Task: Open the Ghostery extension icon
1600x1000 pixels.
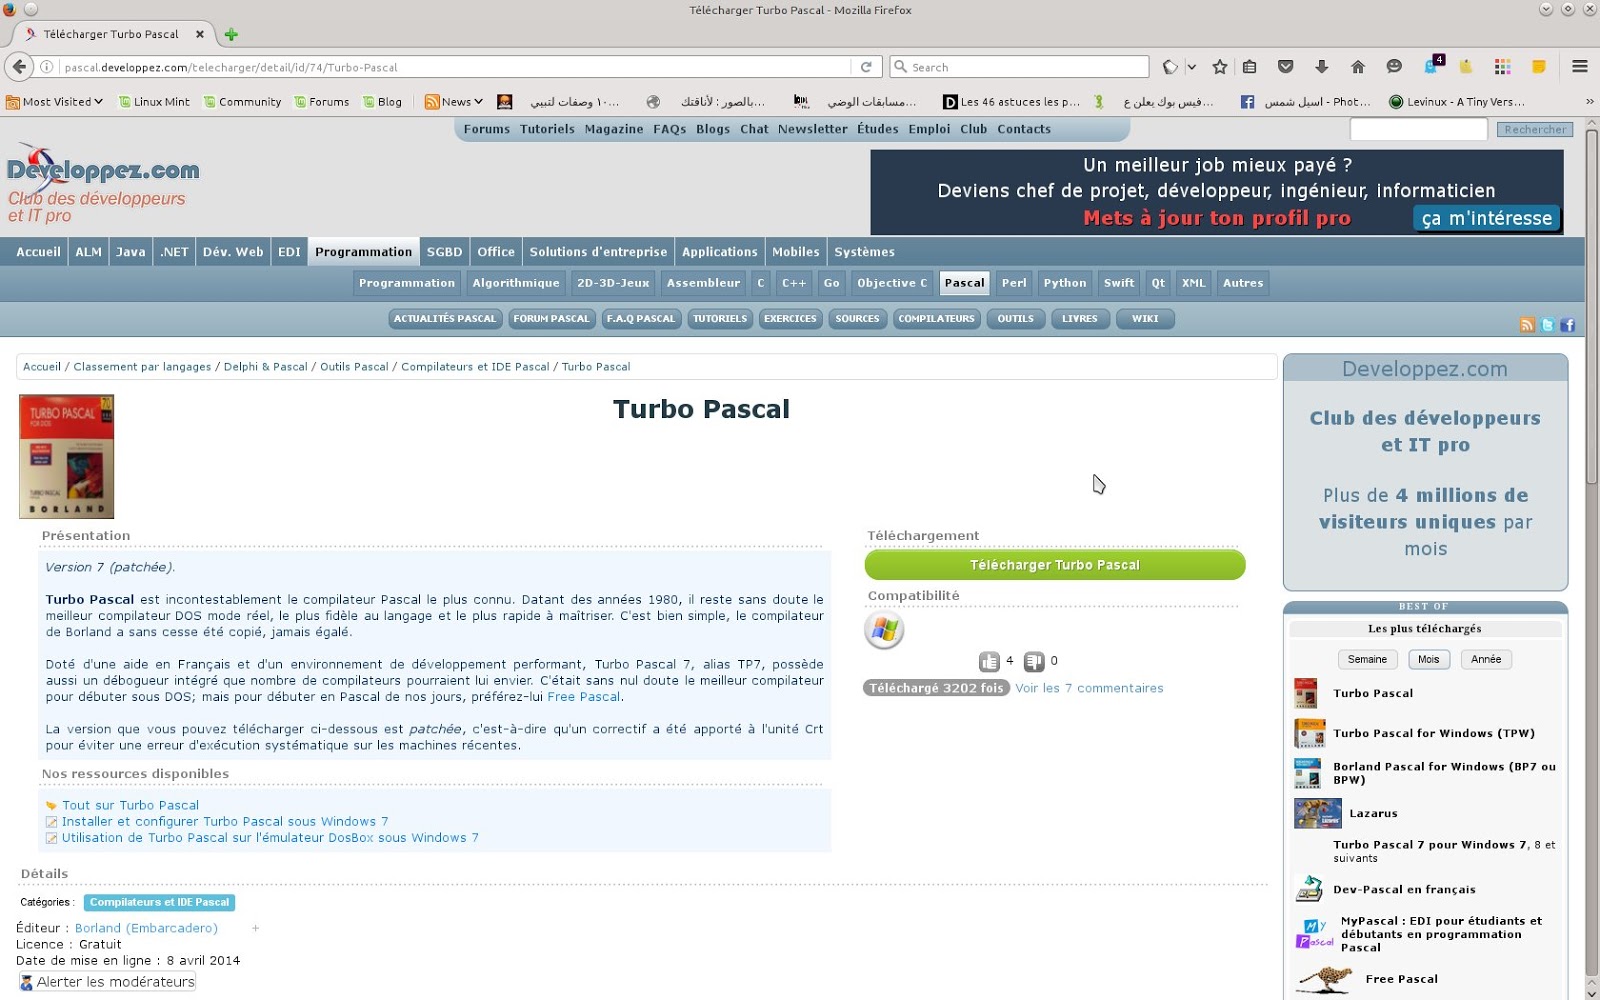Action: [1431, 66]
